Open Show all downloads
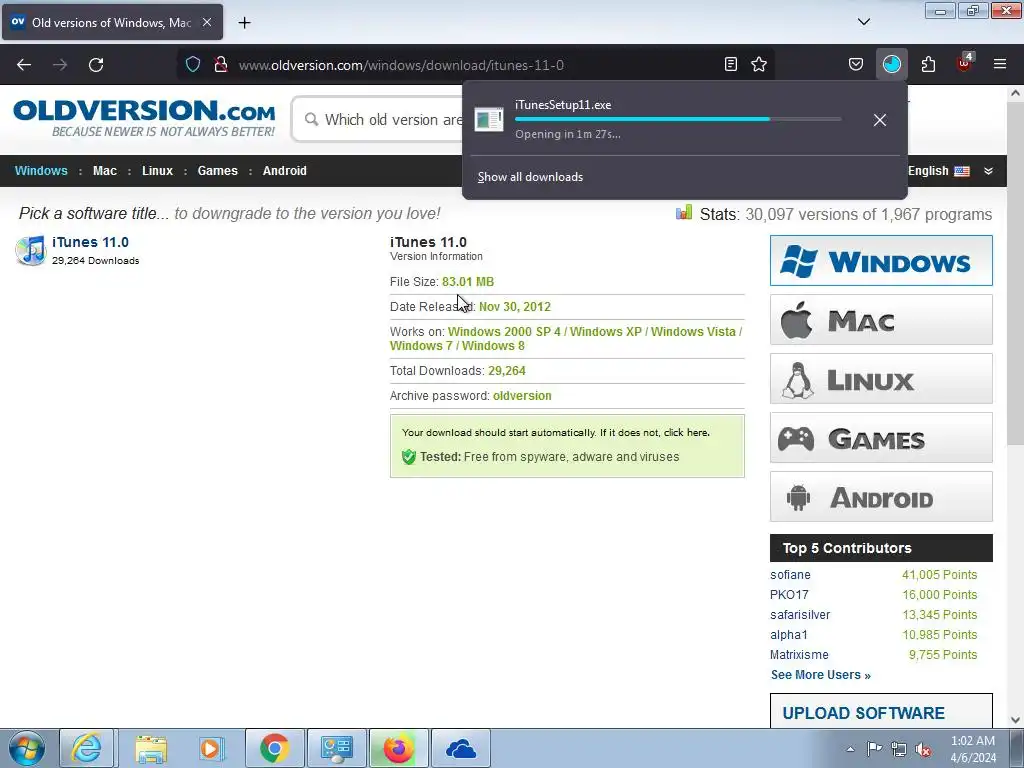The image size is (1024, 768). tap(530, 177)
